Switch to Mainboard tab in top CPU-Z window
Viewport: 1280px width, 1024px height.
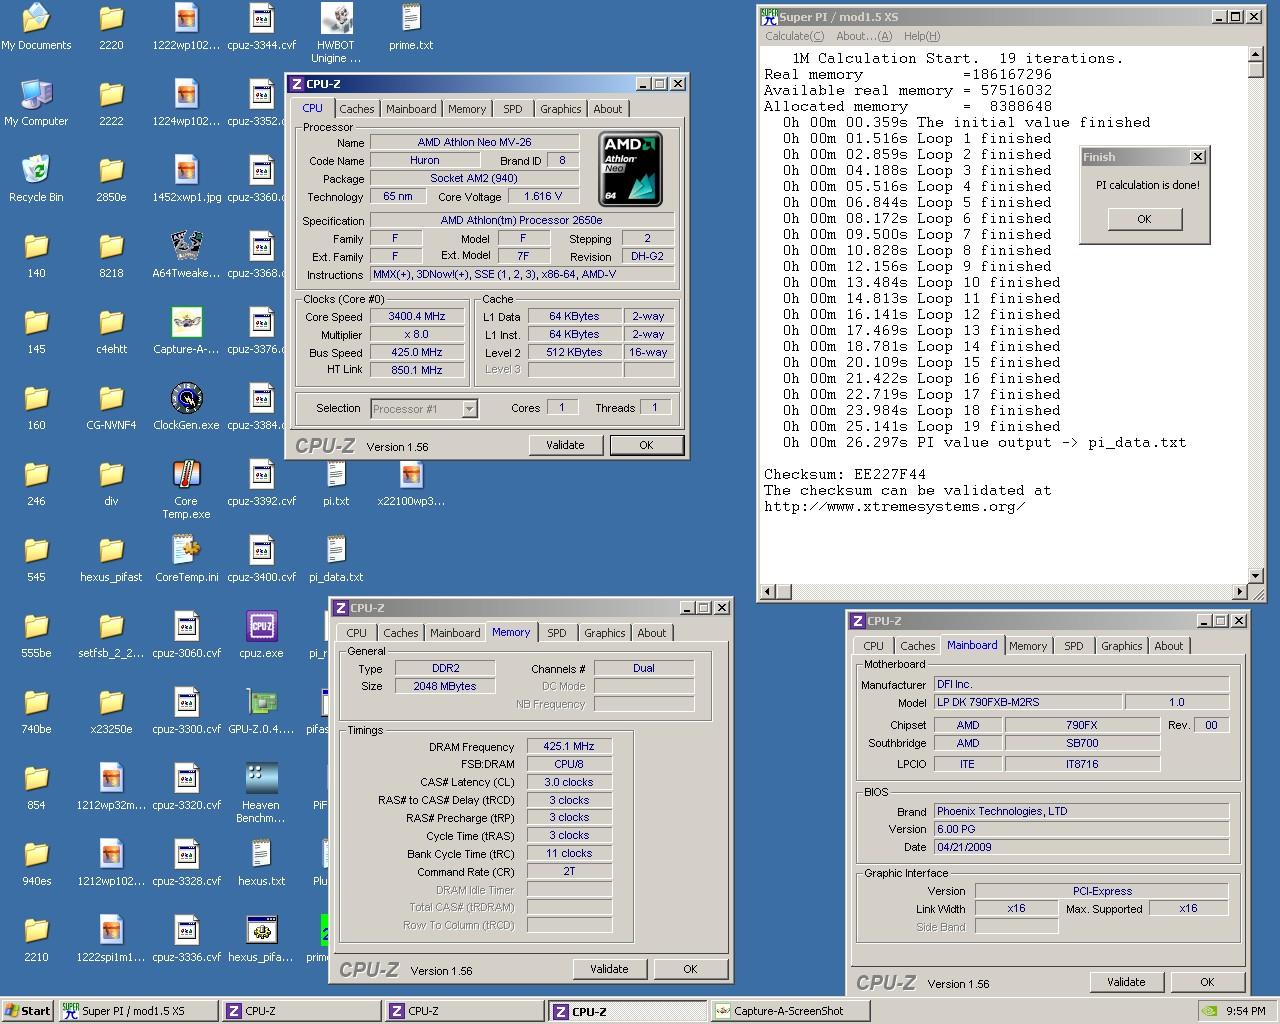point(411,109)
